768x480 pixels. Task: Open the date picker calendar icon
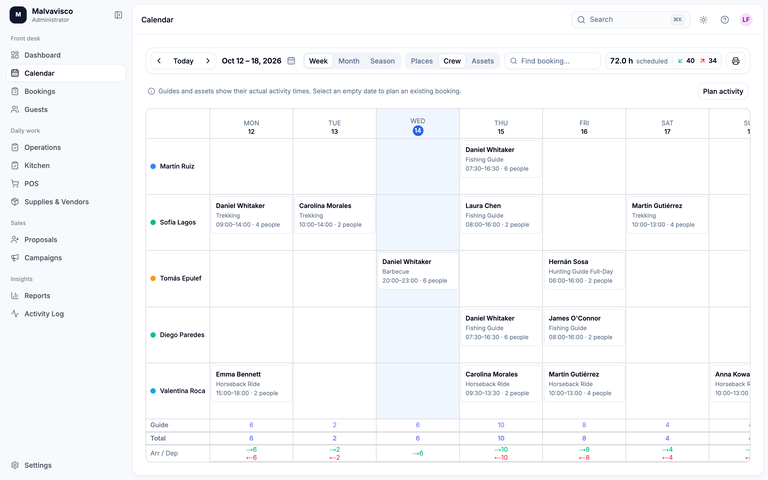pos(291,61)
